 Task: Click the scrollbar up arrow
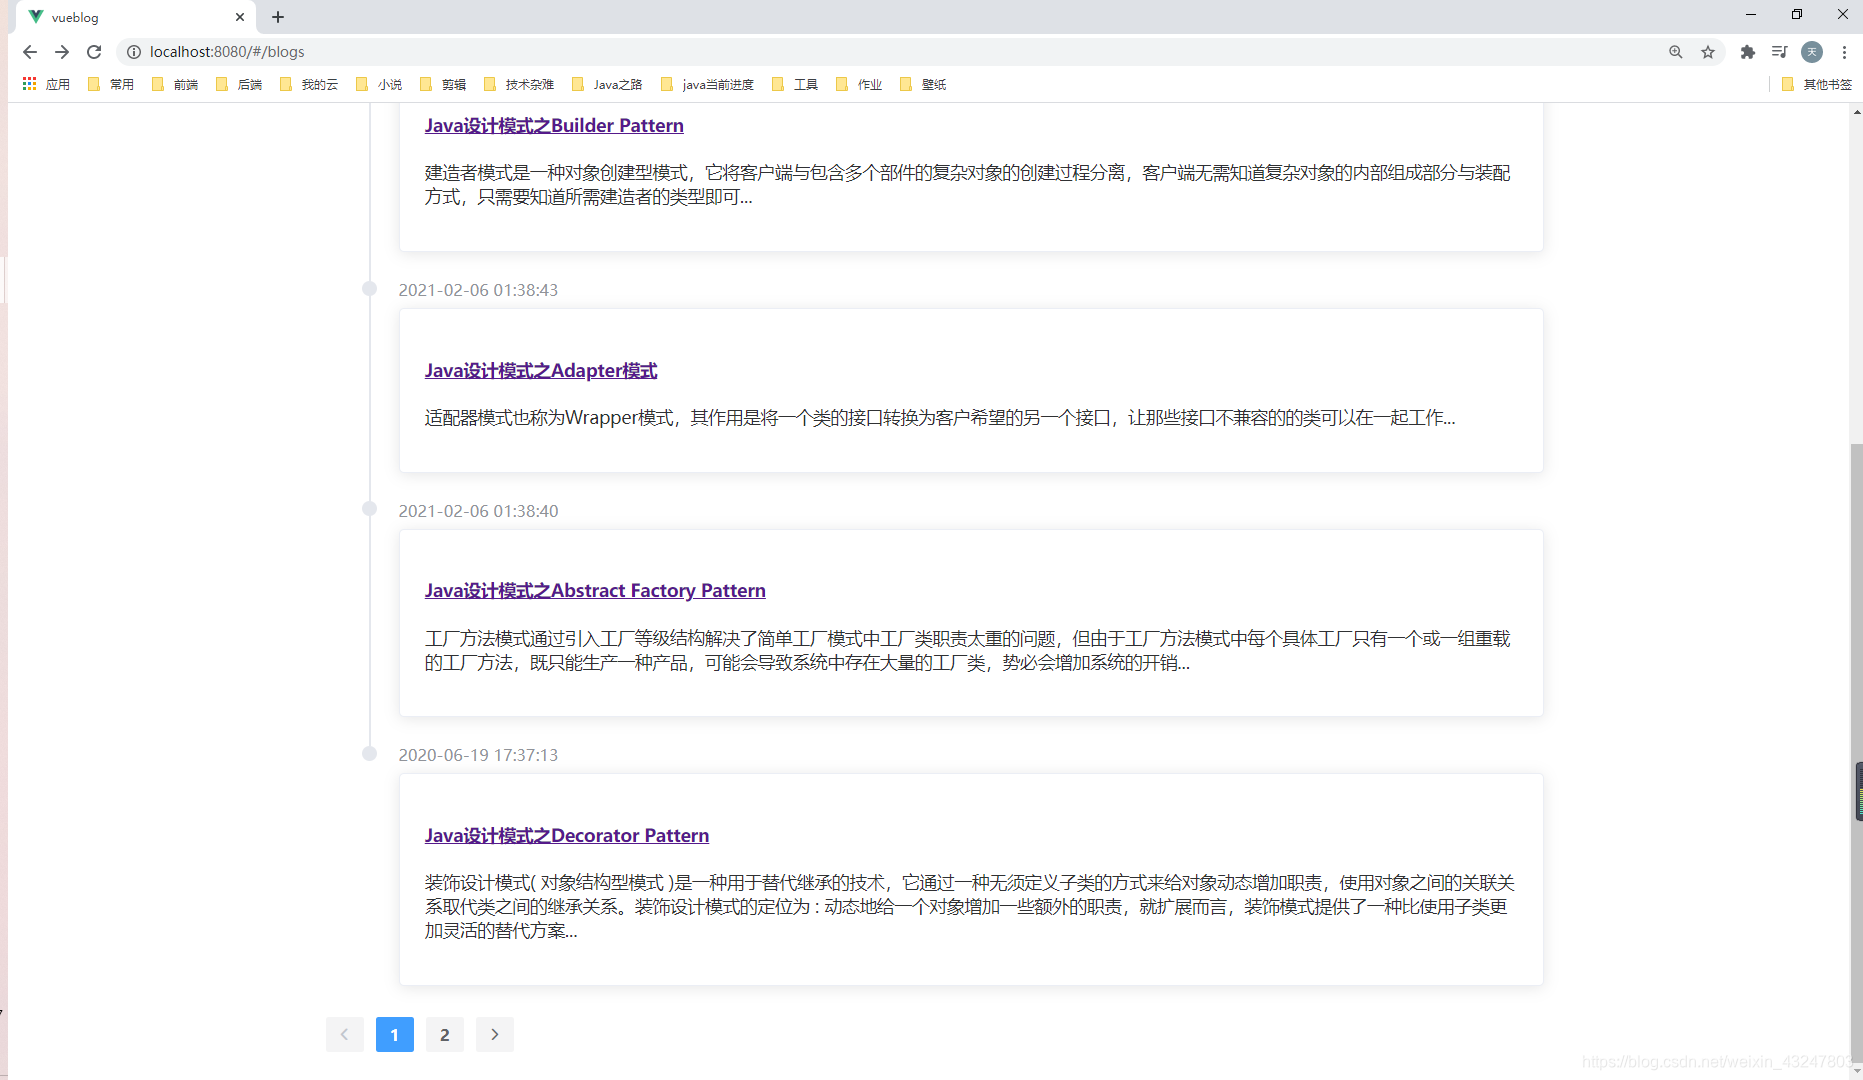(1856, 110)
